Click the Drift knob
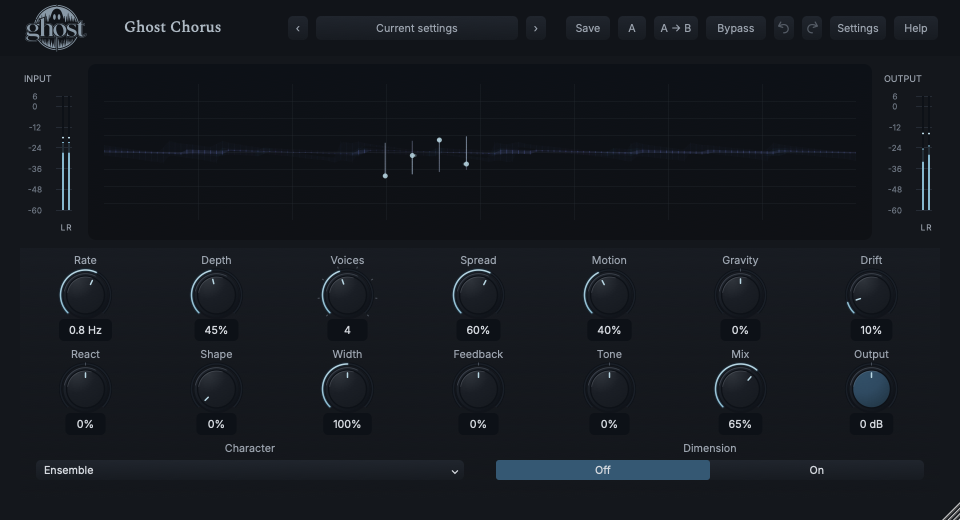Viewport: 960px width, 520px height. (x=871, y=295)
